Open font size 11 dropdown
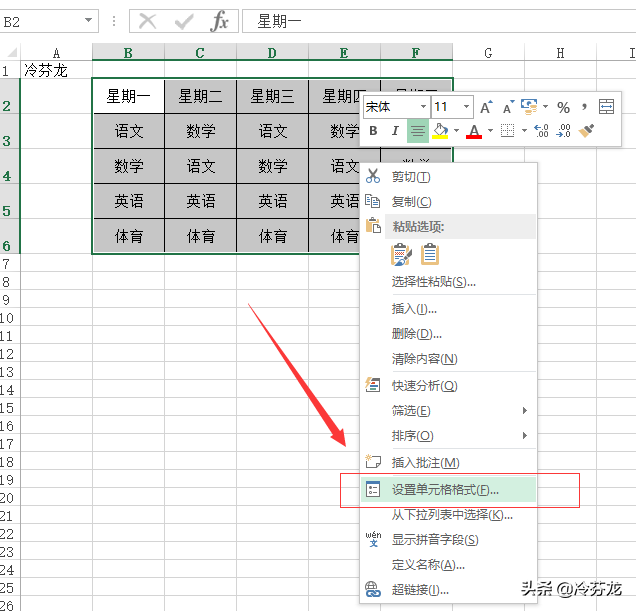The height and width of the screenshot is (611, 636). [x=466, y=107]
